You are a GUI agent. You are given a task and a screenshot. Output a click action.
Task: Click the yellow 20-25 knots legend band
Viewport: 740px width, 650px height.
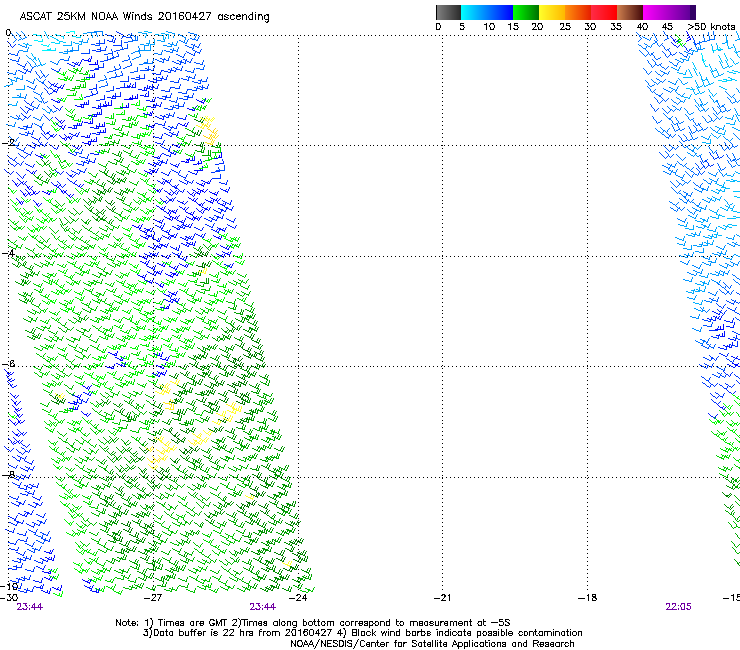point(552,12)
